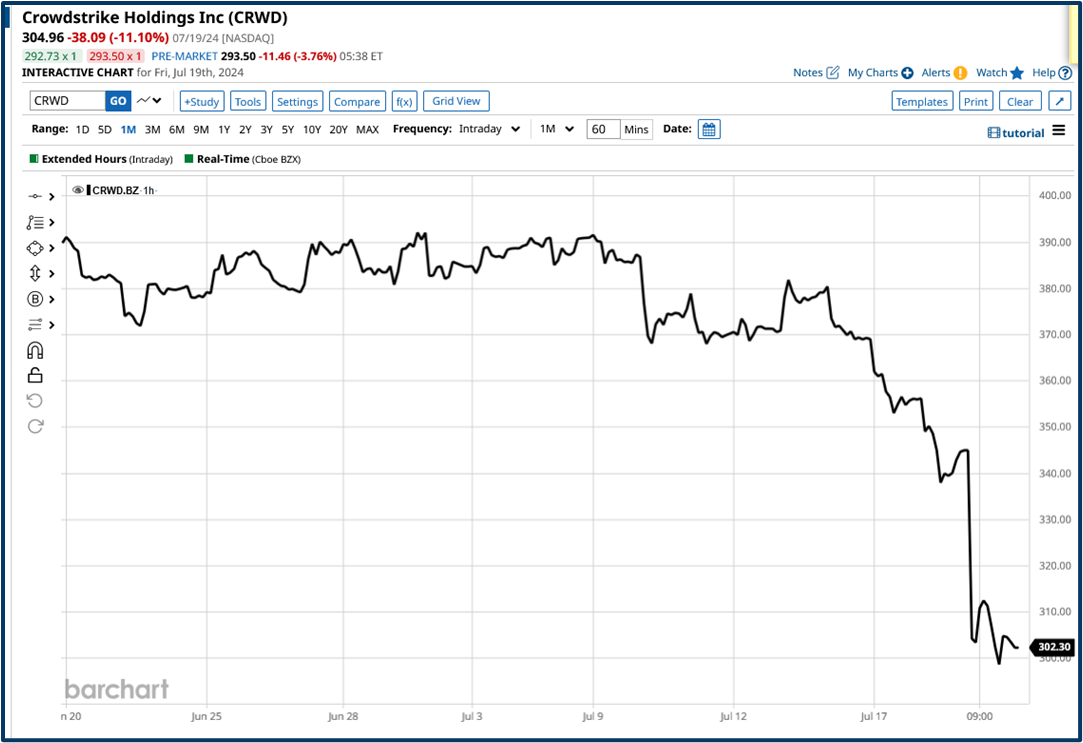Image resolution: width=1083 pixels, height=743 pixels.
Task: Click the Redo arrow icon
Action: tap(35, 426)
